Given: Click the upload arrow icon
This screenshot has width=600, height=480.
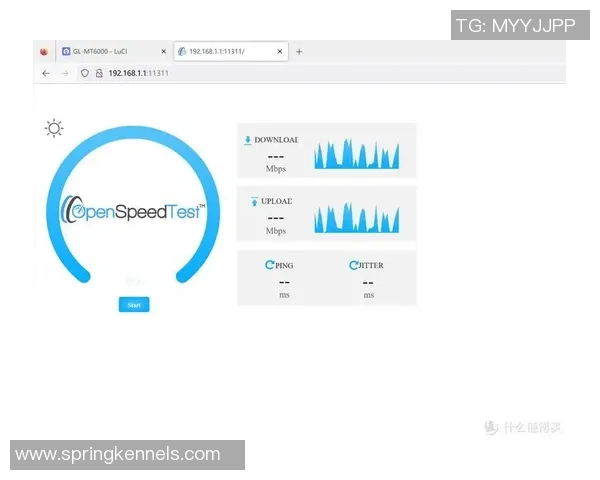Looking at the screenshot, I should point(254,202).
